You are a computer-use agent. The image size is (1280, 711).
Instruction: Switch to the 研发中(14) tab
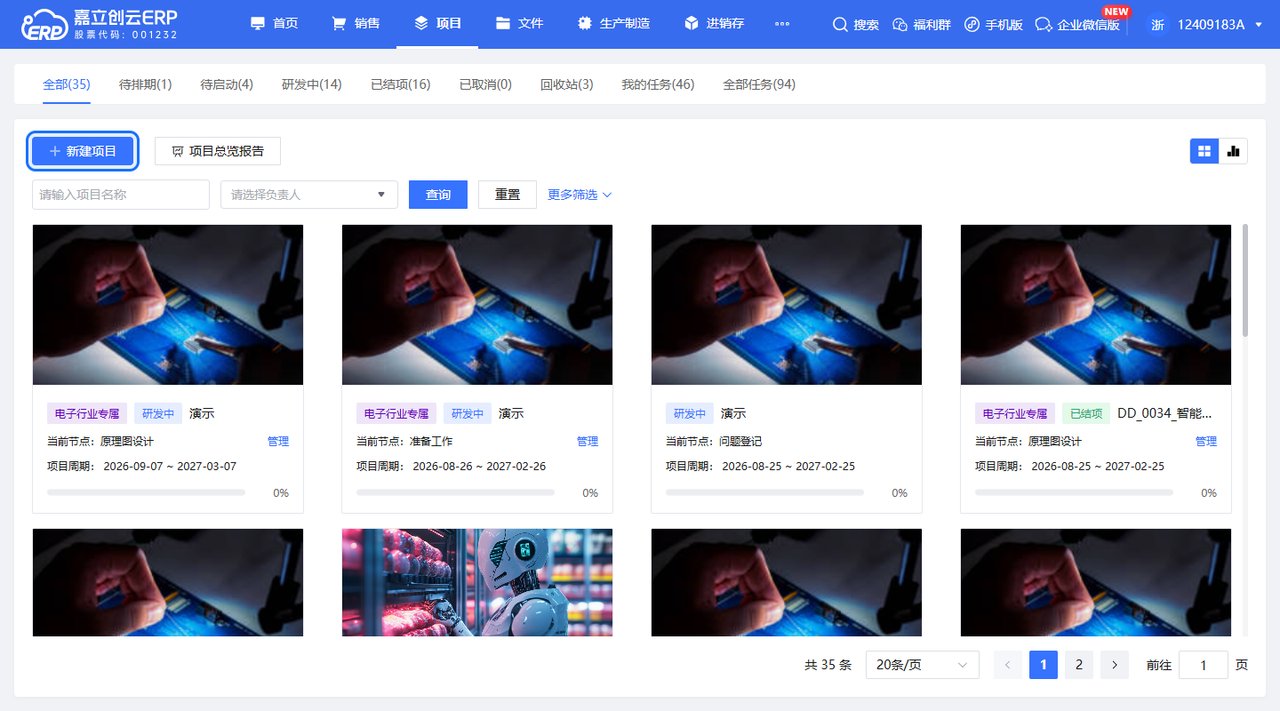[312, 85]
